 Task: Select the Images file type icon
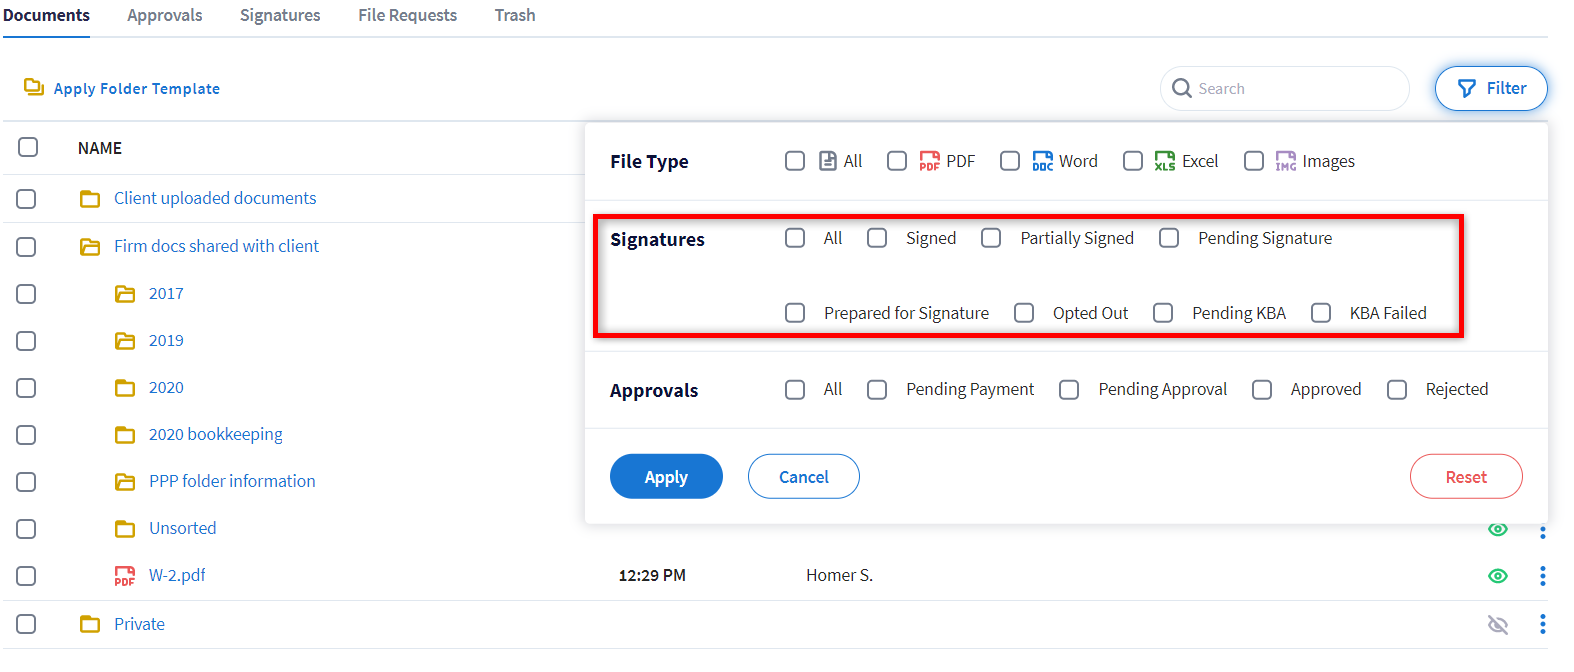point(1285,160)
